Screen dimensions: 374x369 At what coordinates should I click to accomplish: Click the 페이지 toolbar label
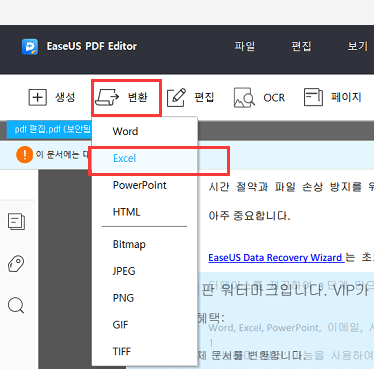click(346, 97)
